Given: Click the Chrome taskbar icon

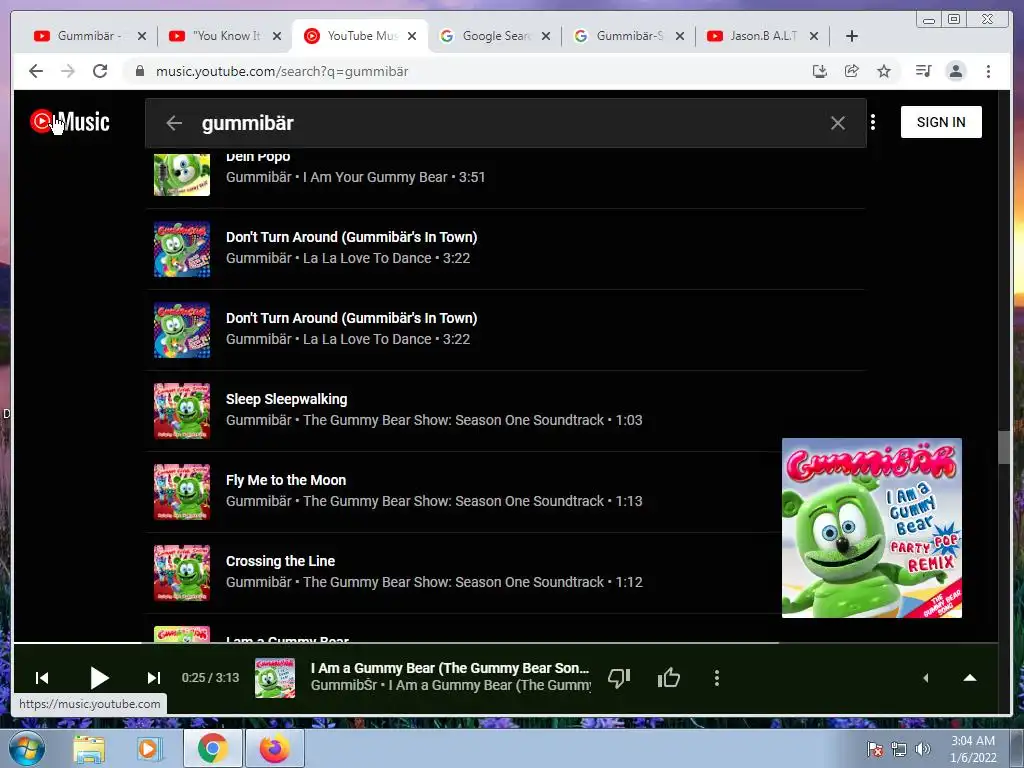Looking at the screenshot, I should tap(213, 748).
